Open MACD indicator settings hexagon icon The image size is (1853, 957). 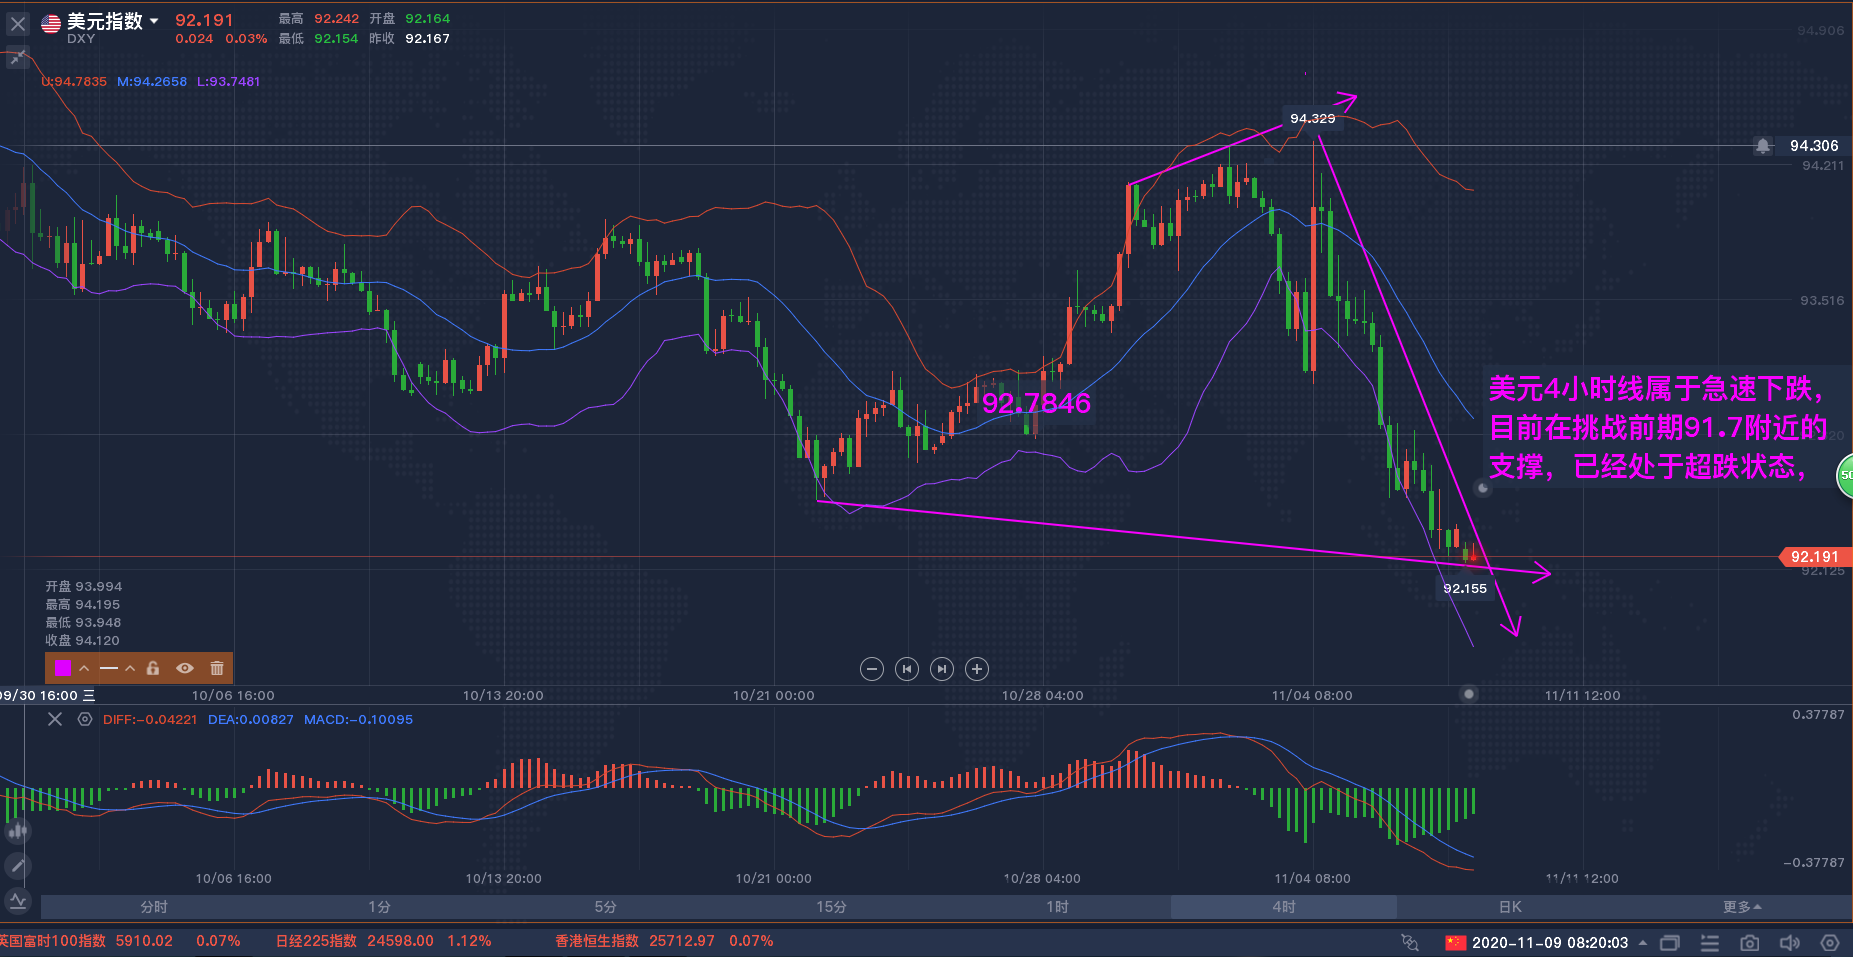point(85,719)
